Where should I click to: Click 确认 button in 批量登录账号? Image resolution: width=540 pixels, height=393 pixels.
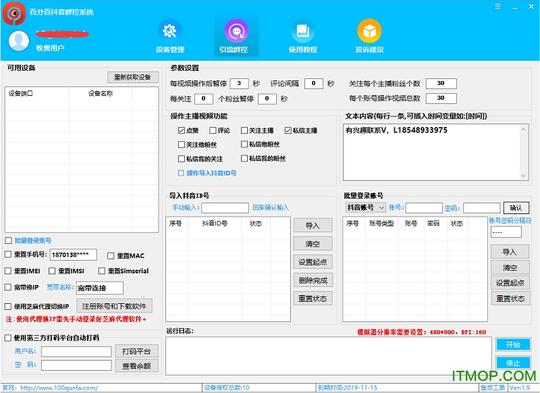(516, 208)
